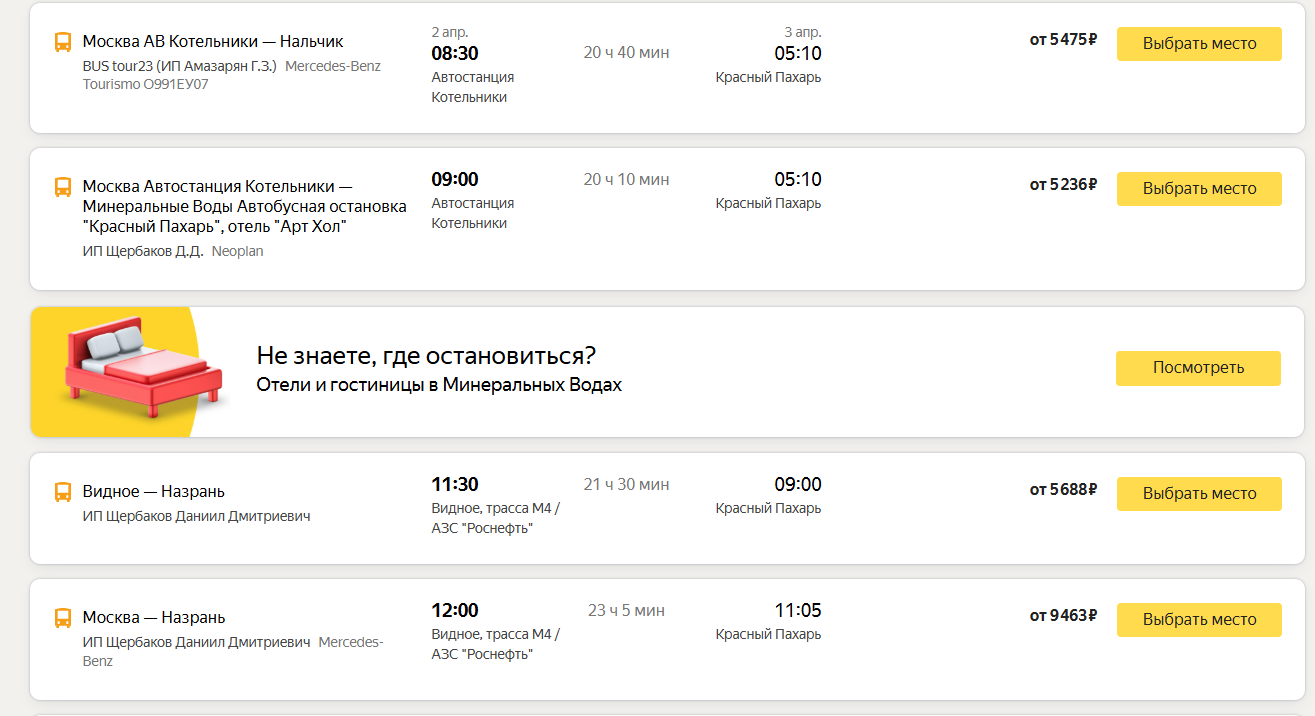The height and width of the screenshot is (716, 1315).
Task: Open the Москва — Назрань route title
Action: coord(154,618)
